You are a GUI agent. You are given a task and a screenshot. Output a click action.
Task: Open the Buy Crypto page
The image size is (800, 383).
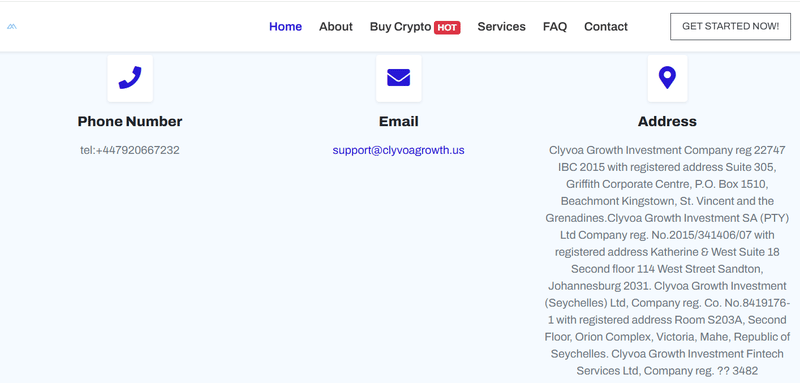click(x=401, y=27)
